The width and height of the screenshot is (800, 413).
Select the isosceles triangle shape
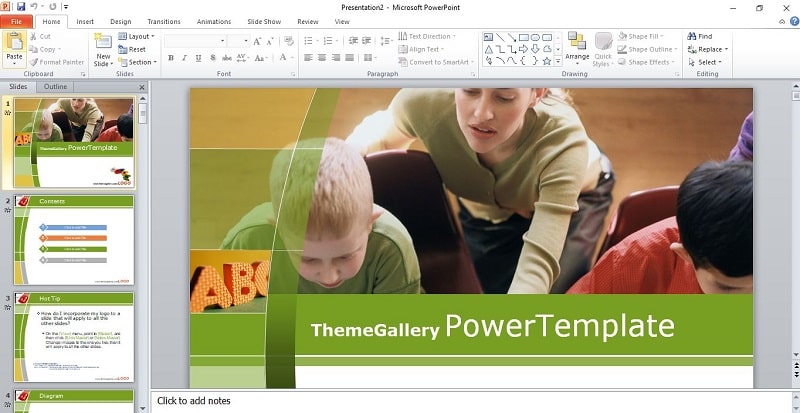488,49
